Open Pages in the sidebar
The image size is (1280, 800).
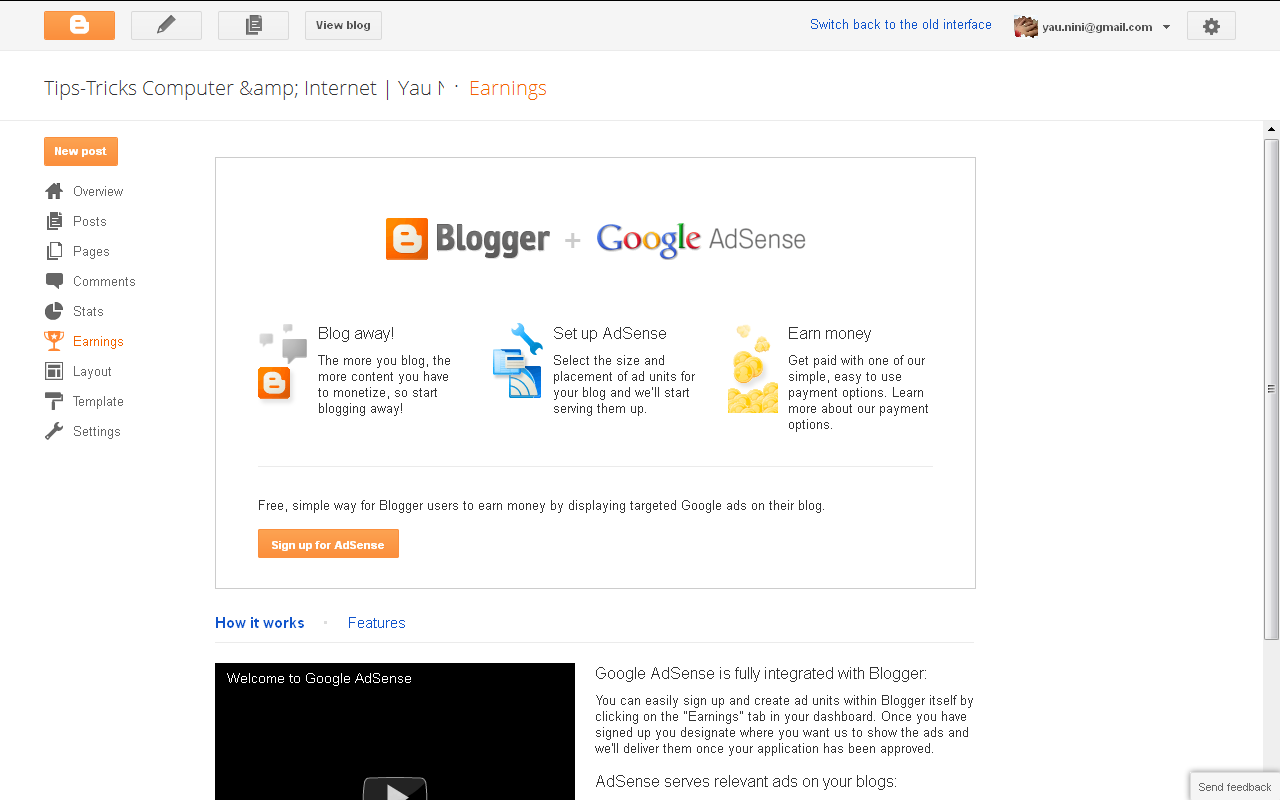tap(91, 251)
